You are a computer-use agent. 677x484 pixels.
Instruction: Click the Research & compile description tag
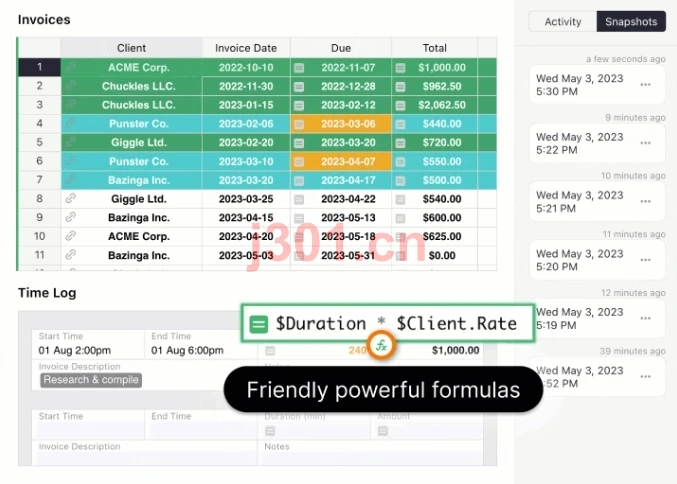pos(91,380)
